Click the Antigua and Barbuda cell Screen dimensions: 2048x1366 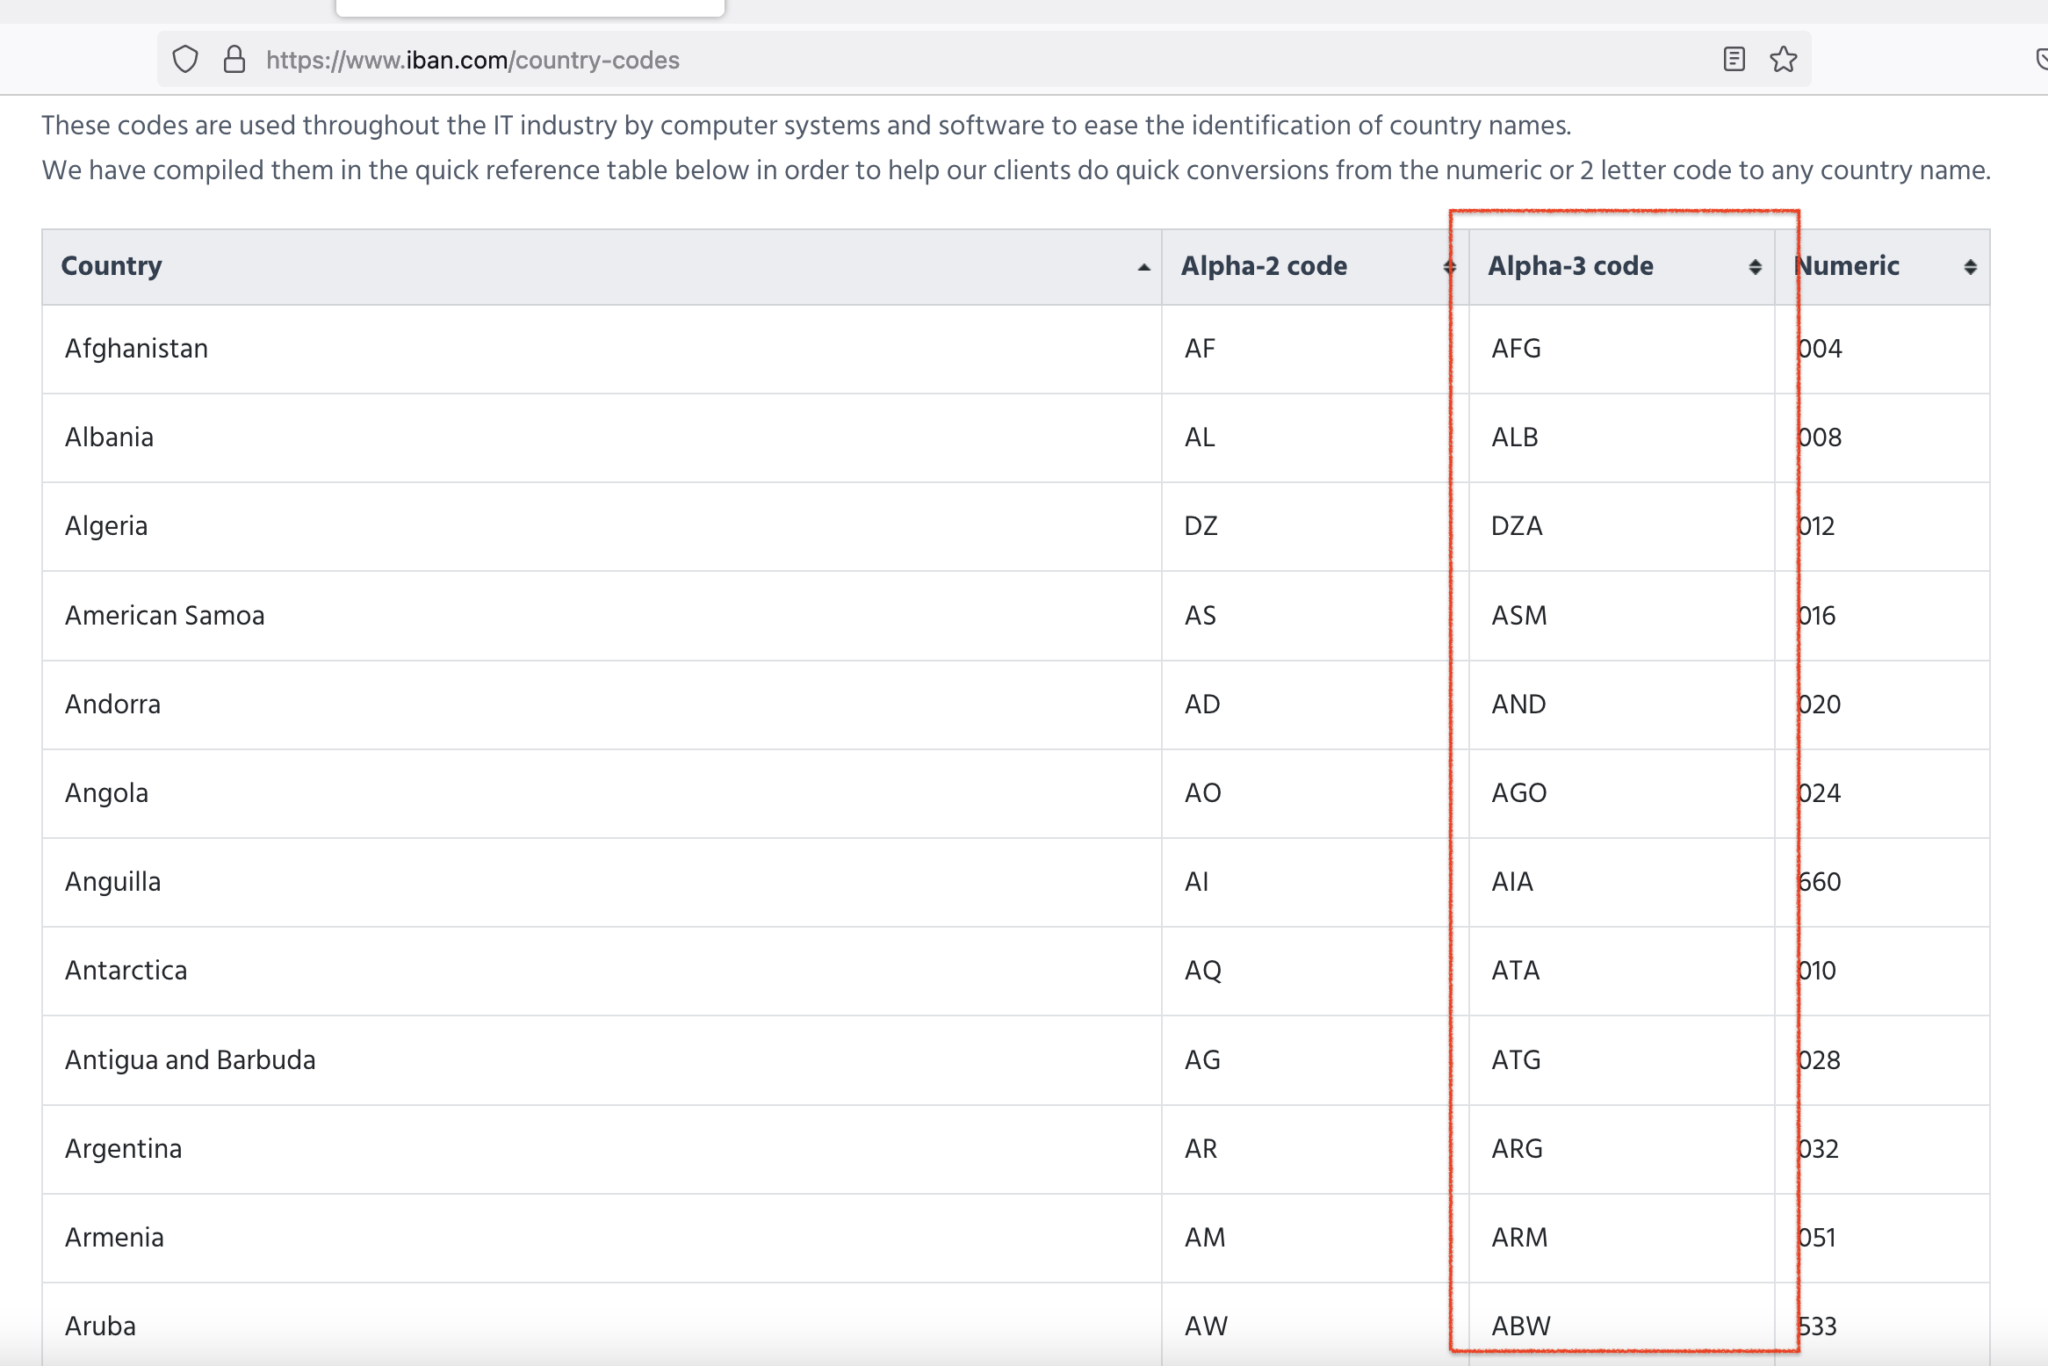[x=190, y=1060]
